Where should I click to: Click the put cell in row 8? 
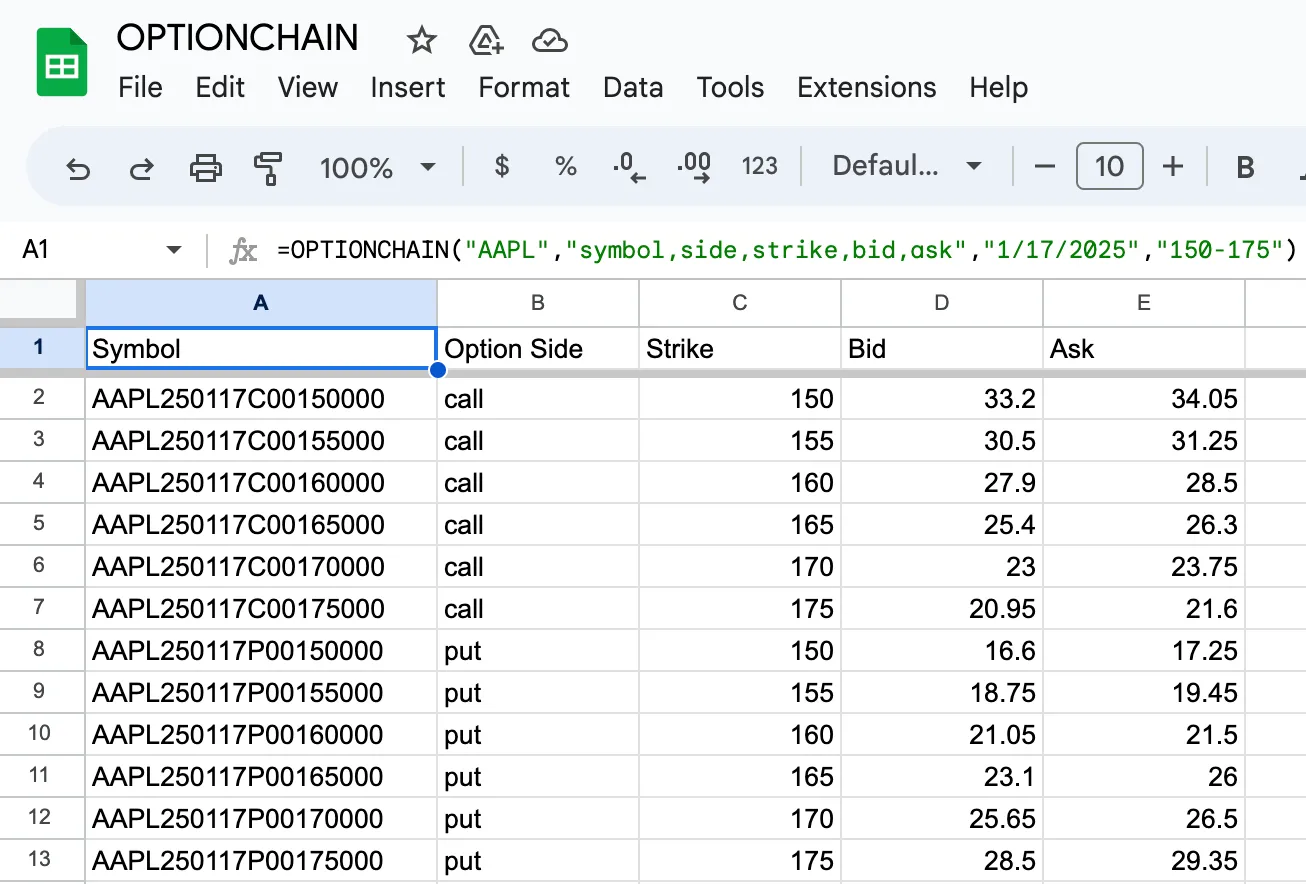538,651
